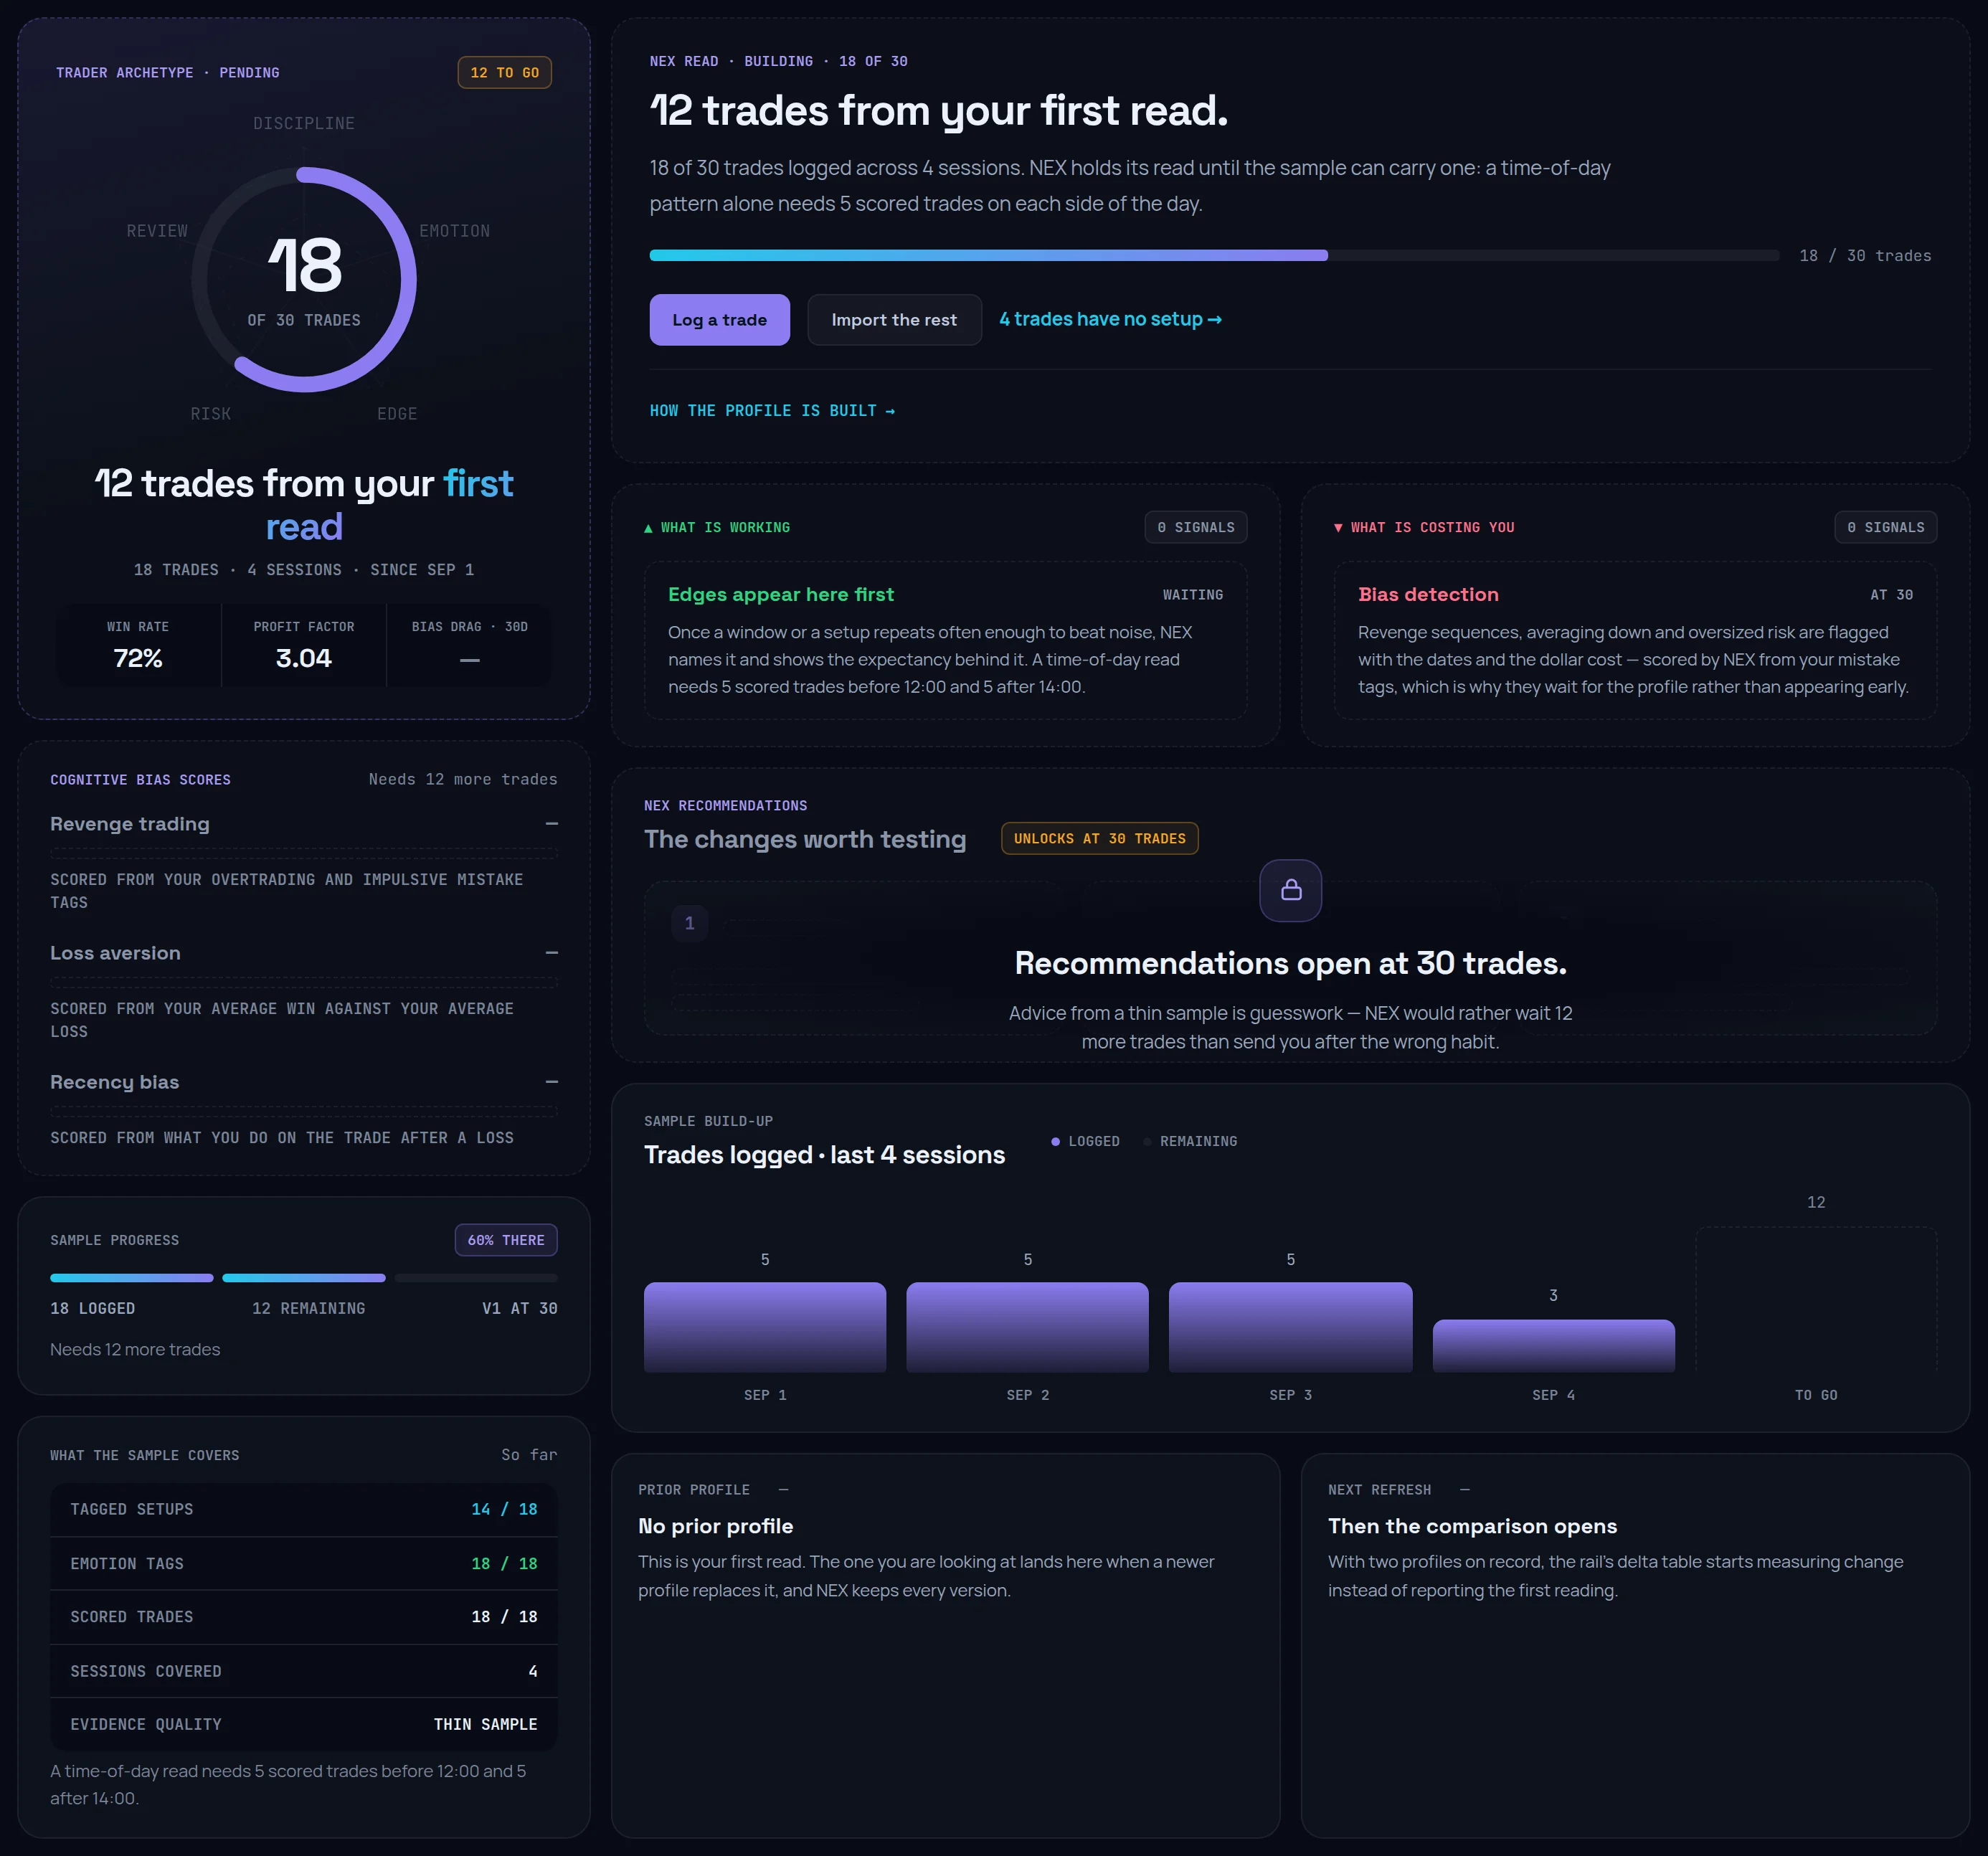Screen dimensions: 1988x1856
Task: Click the Log a trade button
Action: pos(719,320)
